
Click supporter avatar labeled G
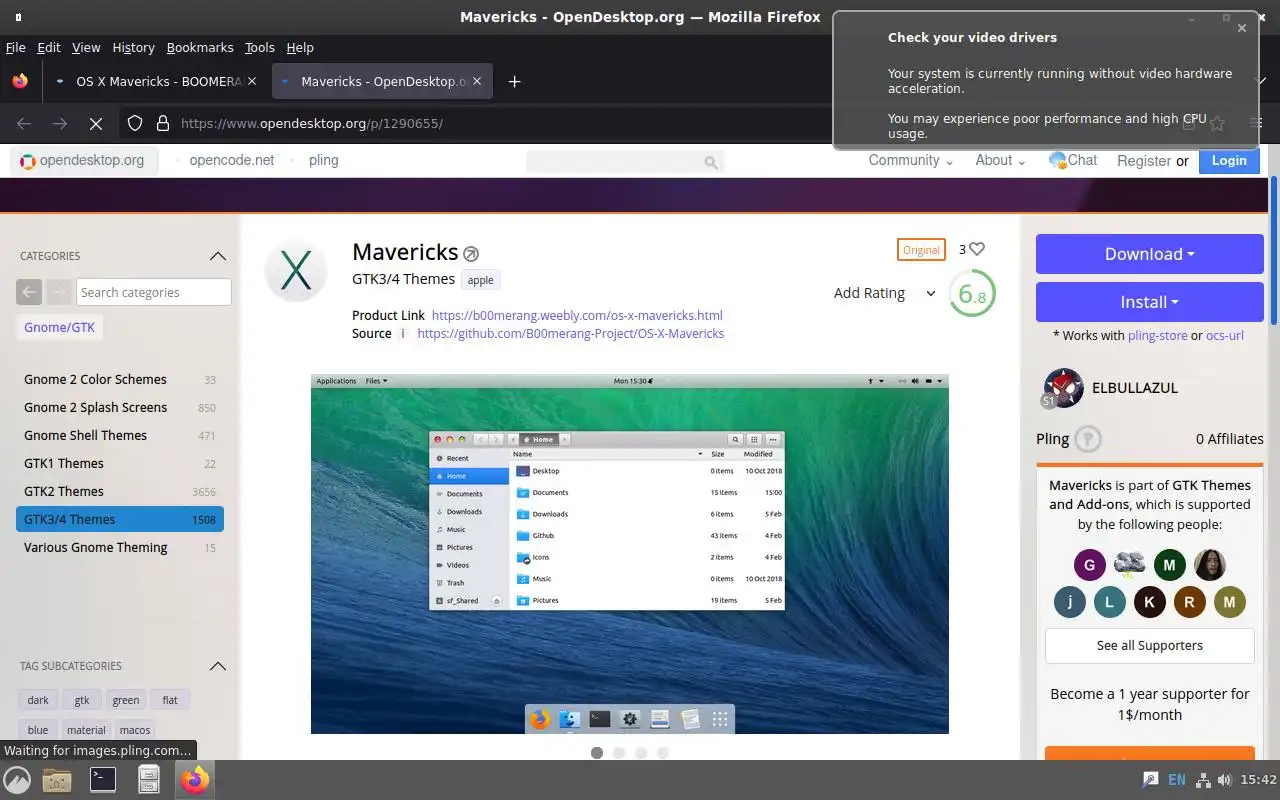coord(1090,565)
